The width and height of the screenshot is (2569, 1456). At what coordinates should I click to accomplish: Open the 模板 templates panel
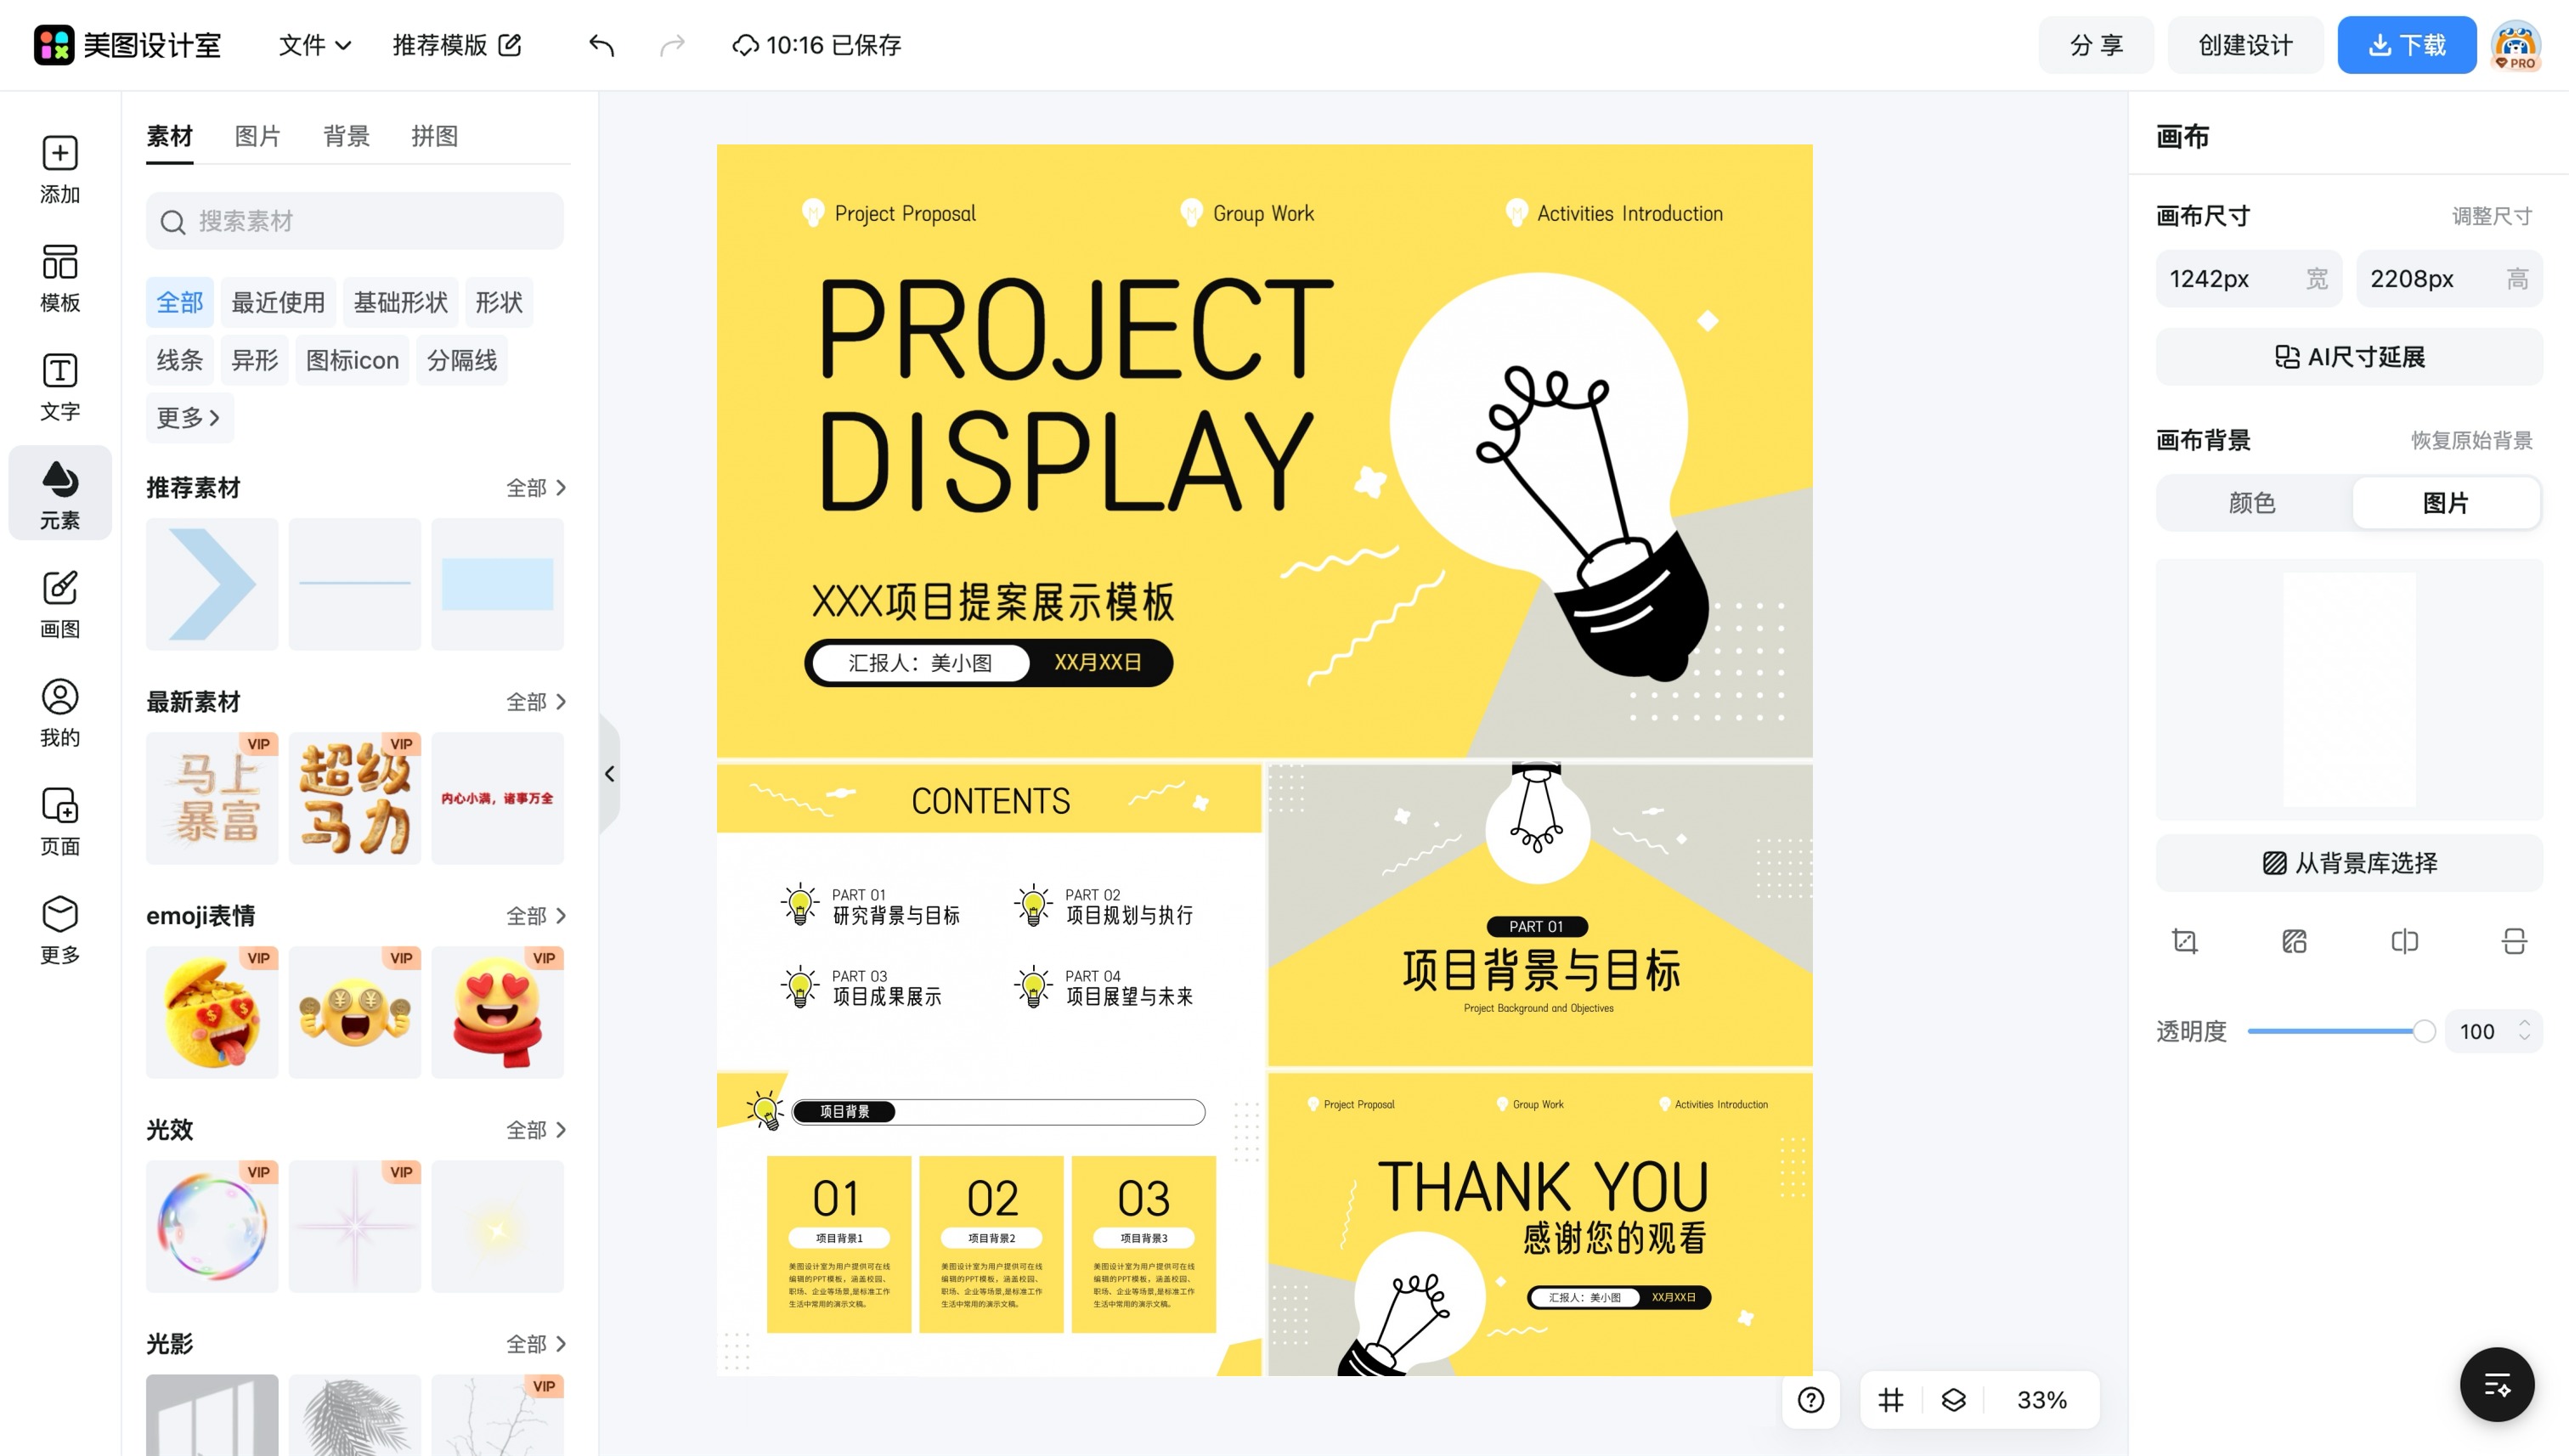click(x=60, y=278)
